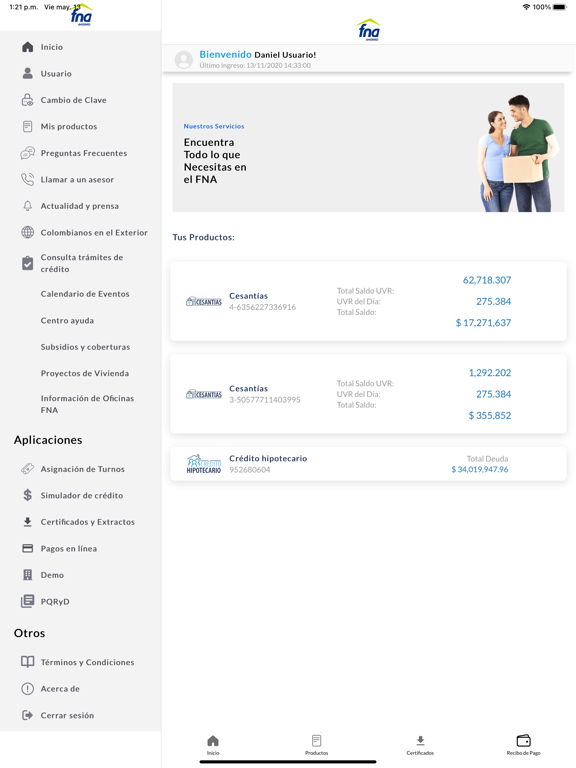The width and height of the screenshot is (576, 768).
Task: Tap the Llamar a un asesor phone icon
Action: click(27, 179)
